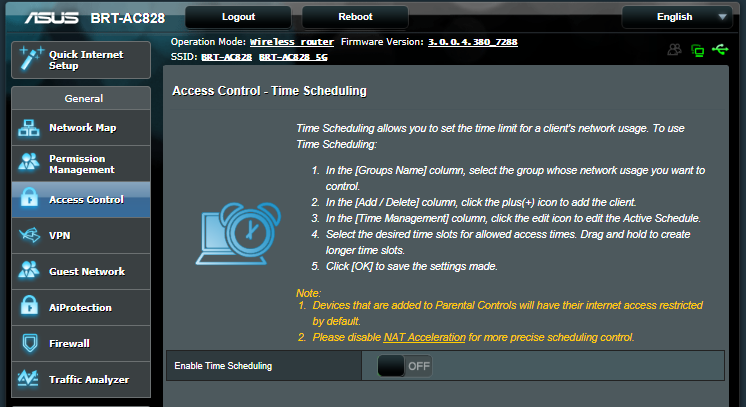The height and width of the screenshot is (407, 746).
Task: Click the Guest Network icon
Action: pos(30,272)
